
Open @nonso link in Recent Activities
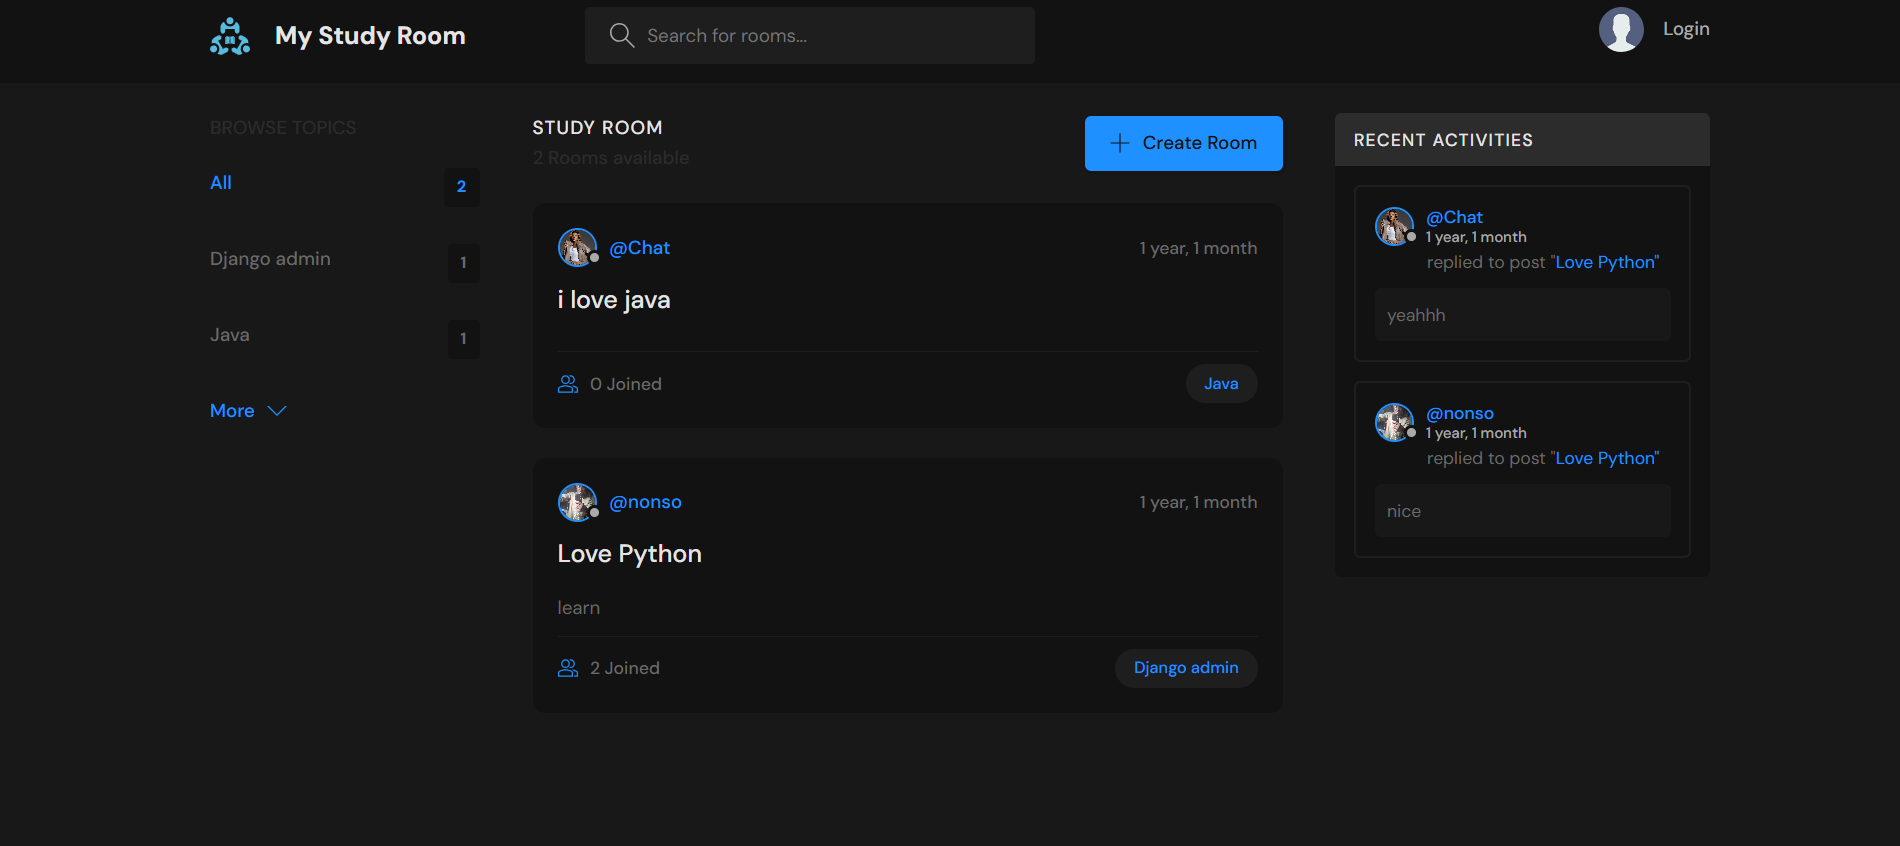[1460, 413]
